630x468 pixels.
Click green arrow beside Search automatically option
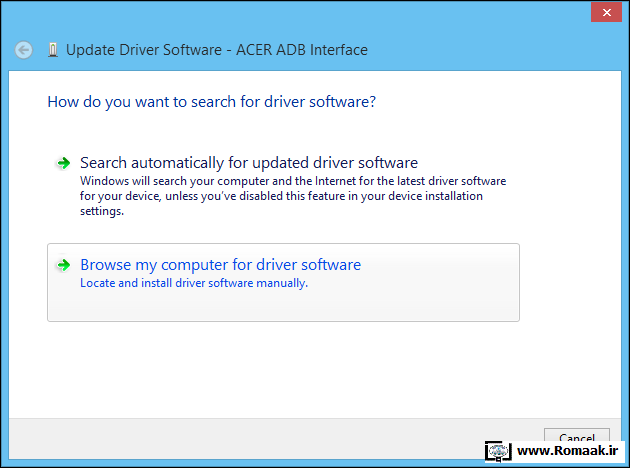(x=63, y=163)
